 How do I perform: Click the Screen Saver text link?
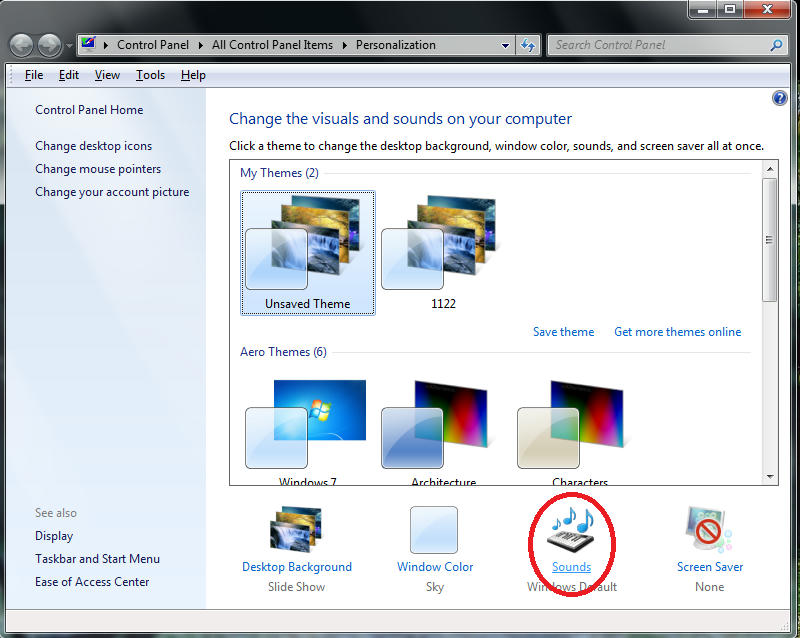(710, 567)
